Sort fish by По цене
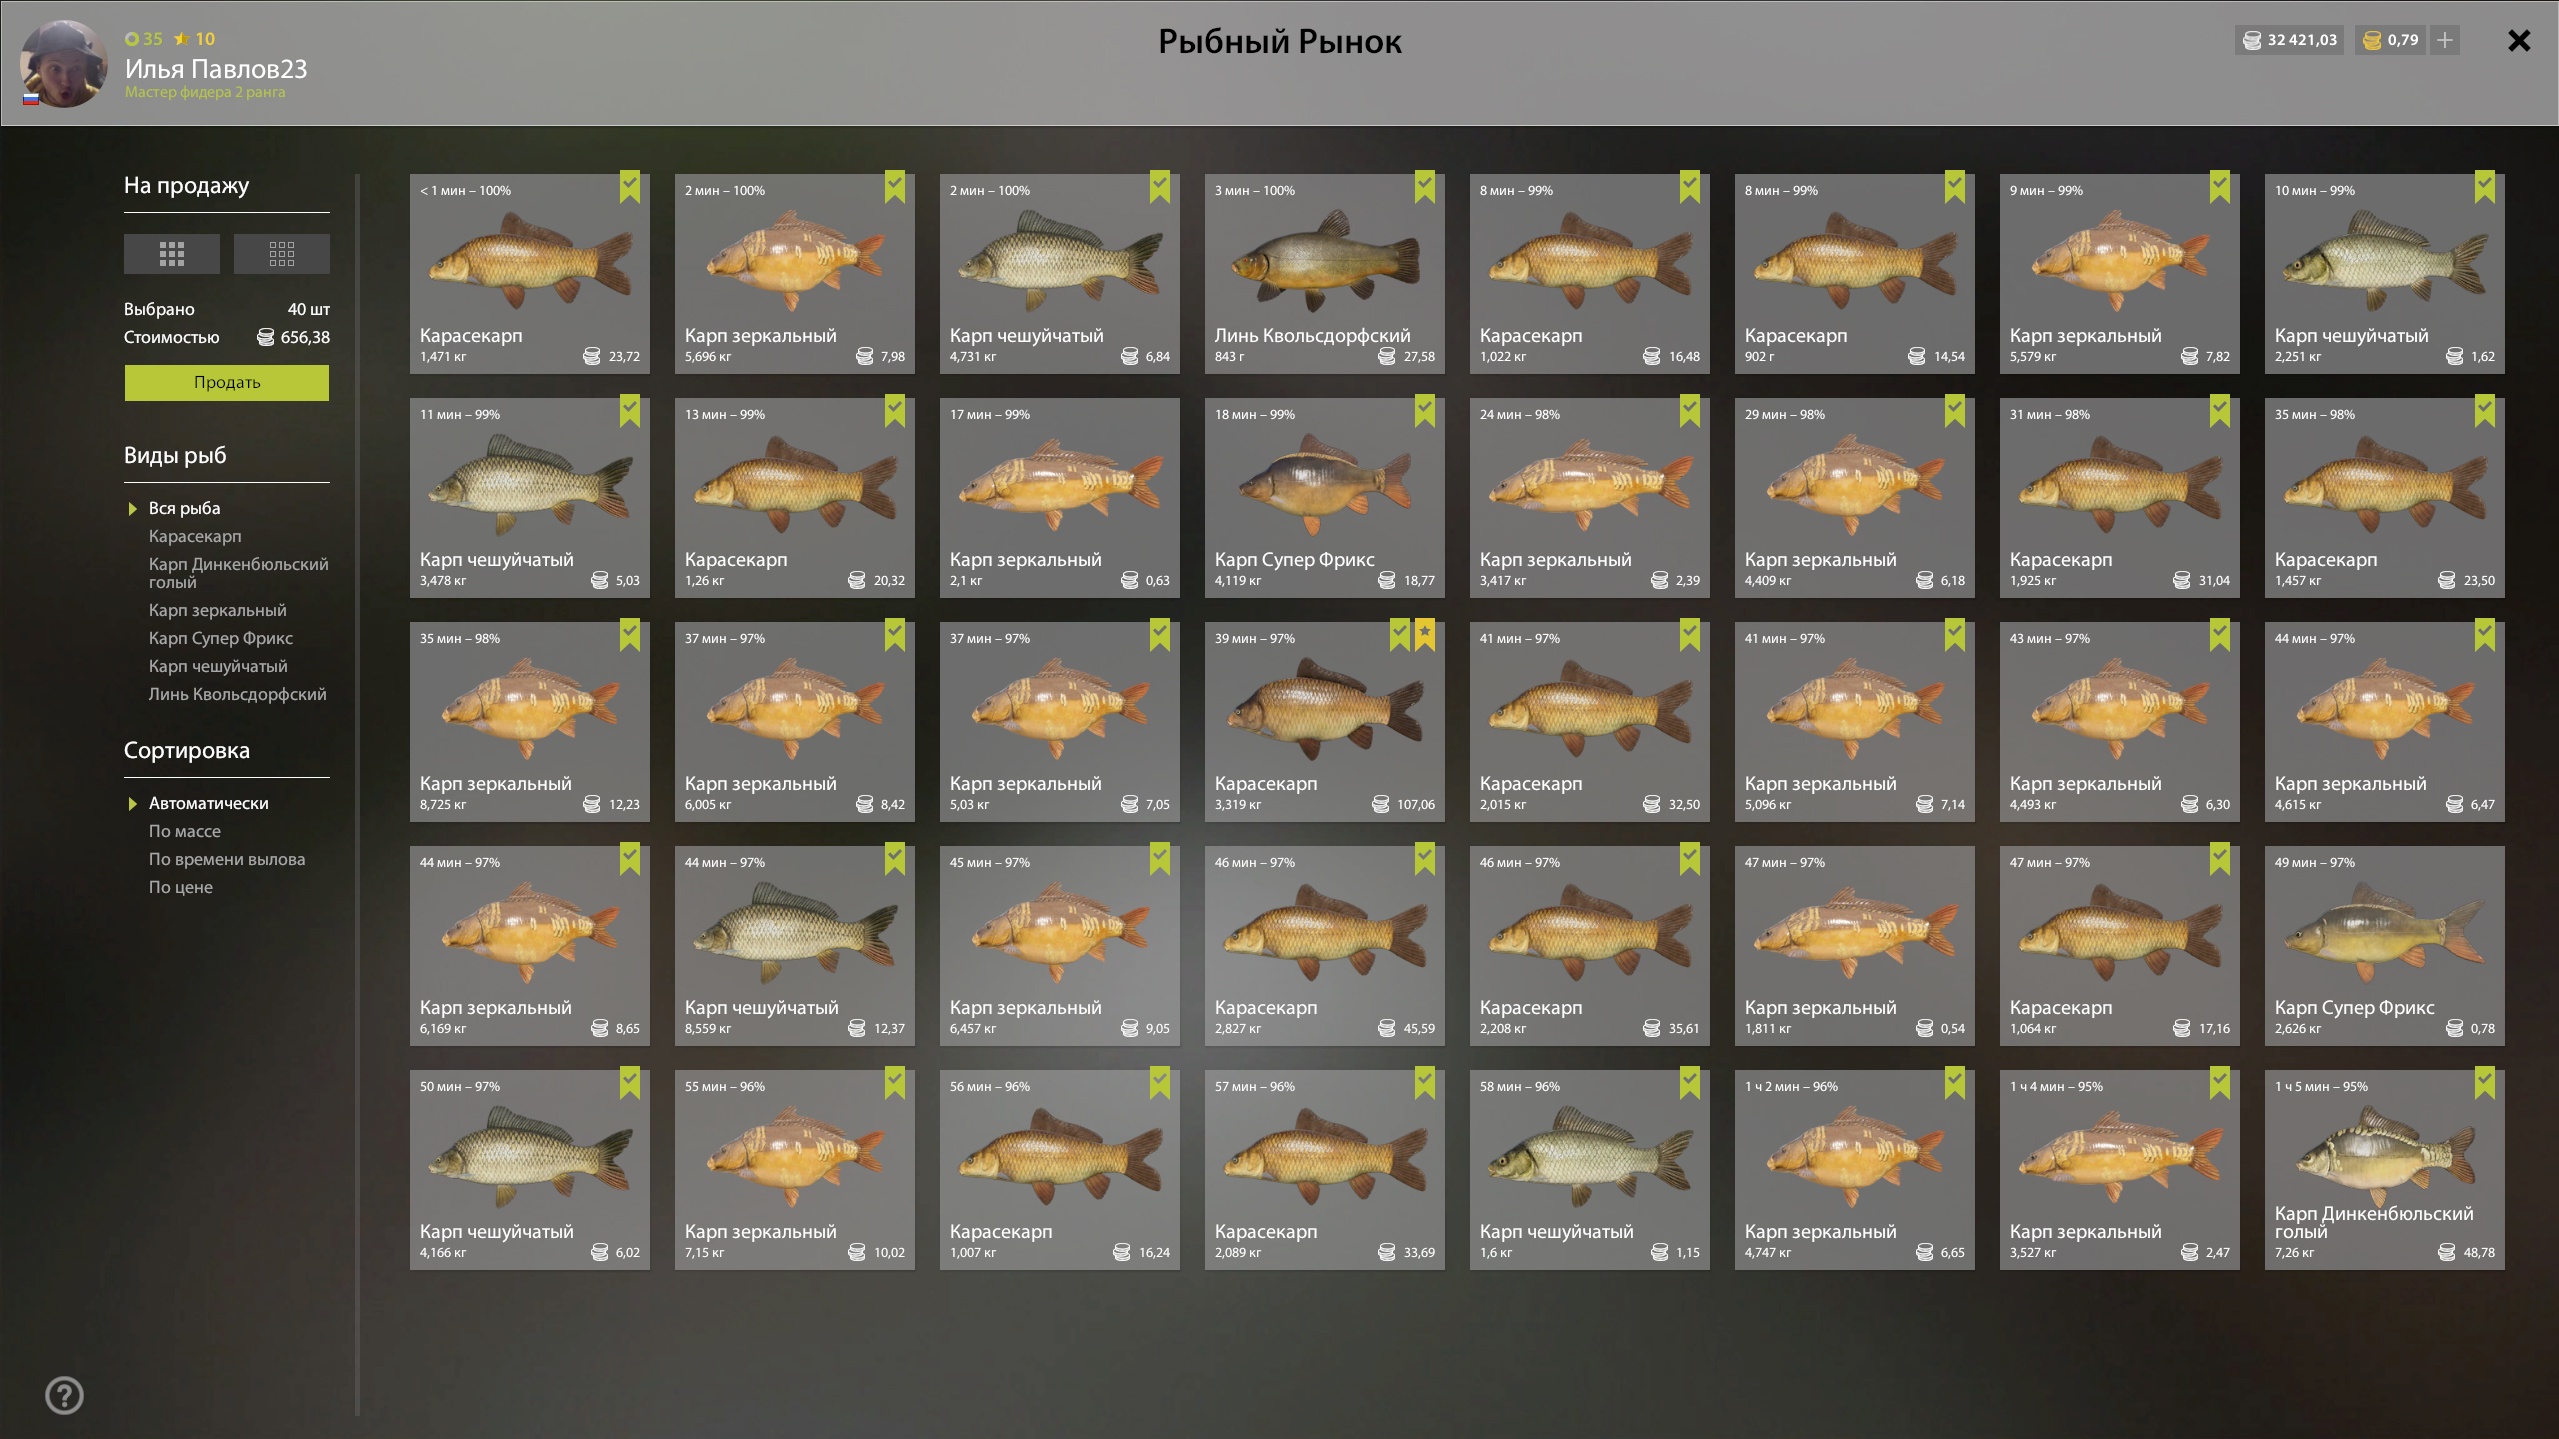Screen dimensions: 2559x1439 181,887
